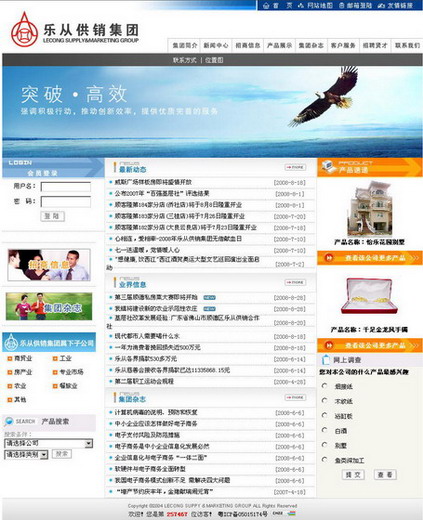Screen dimensions: 423x520
Task: Click the orange plus icon beside 其他
Action: pos(10,400)
